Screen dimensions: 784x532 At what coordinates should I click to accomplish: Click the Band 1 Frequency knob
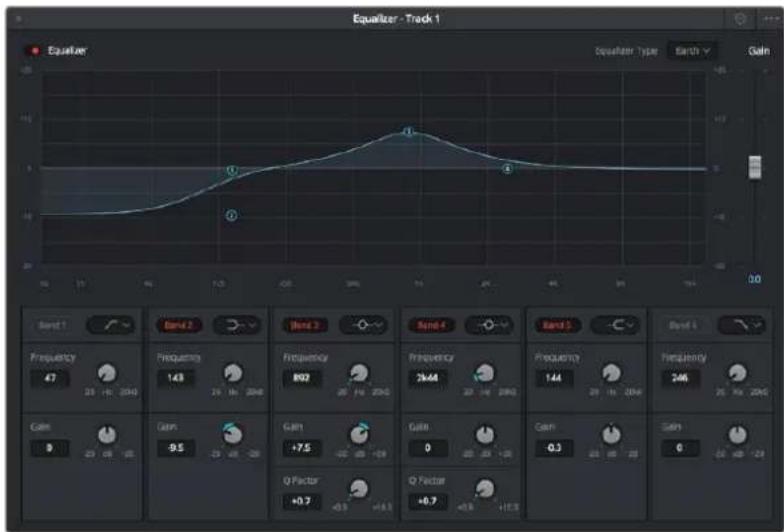106,373
